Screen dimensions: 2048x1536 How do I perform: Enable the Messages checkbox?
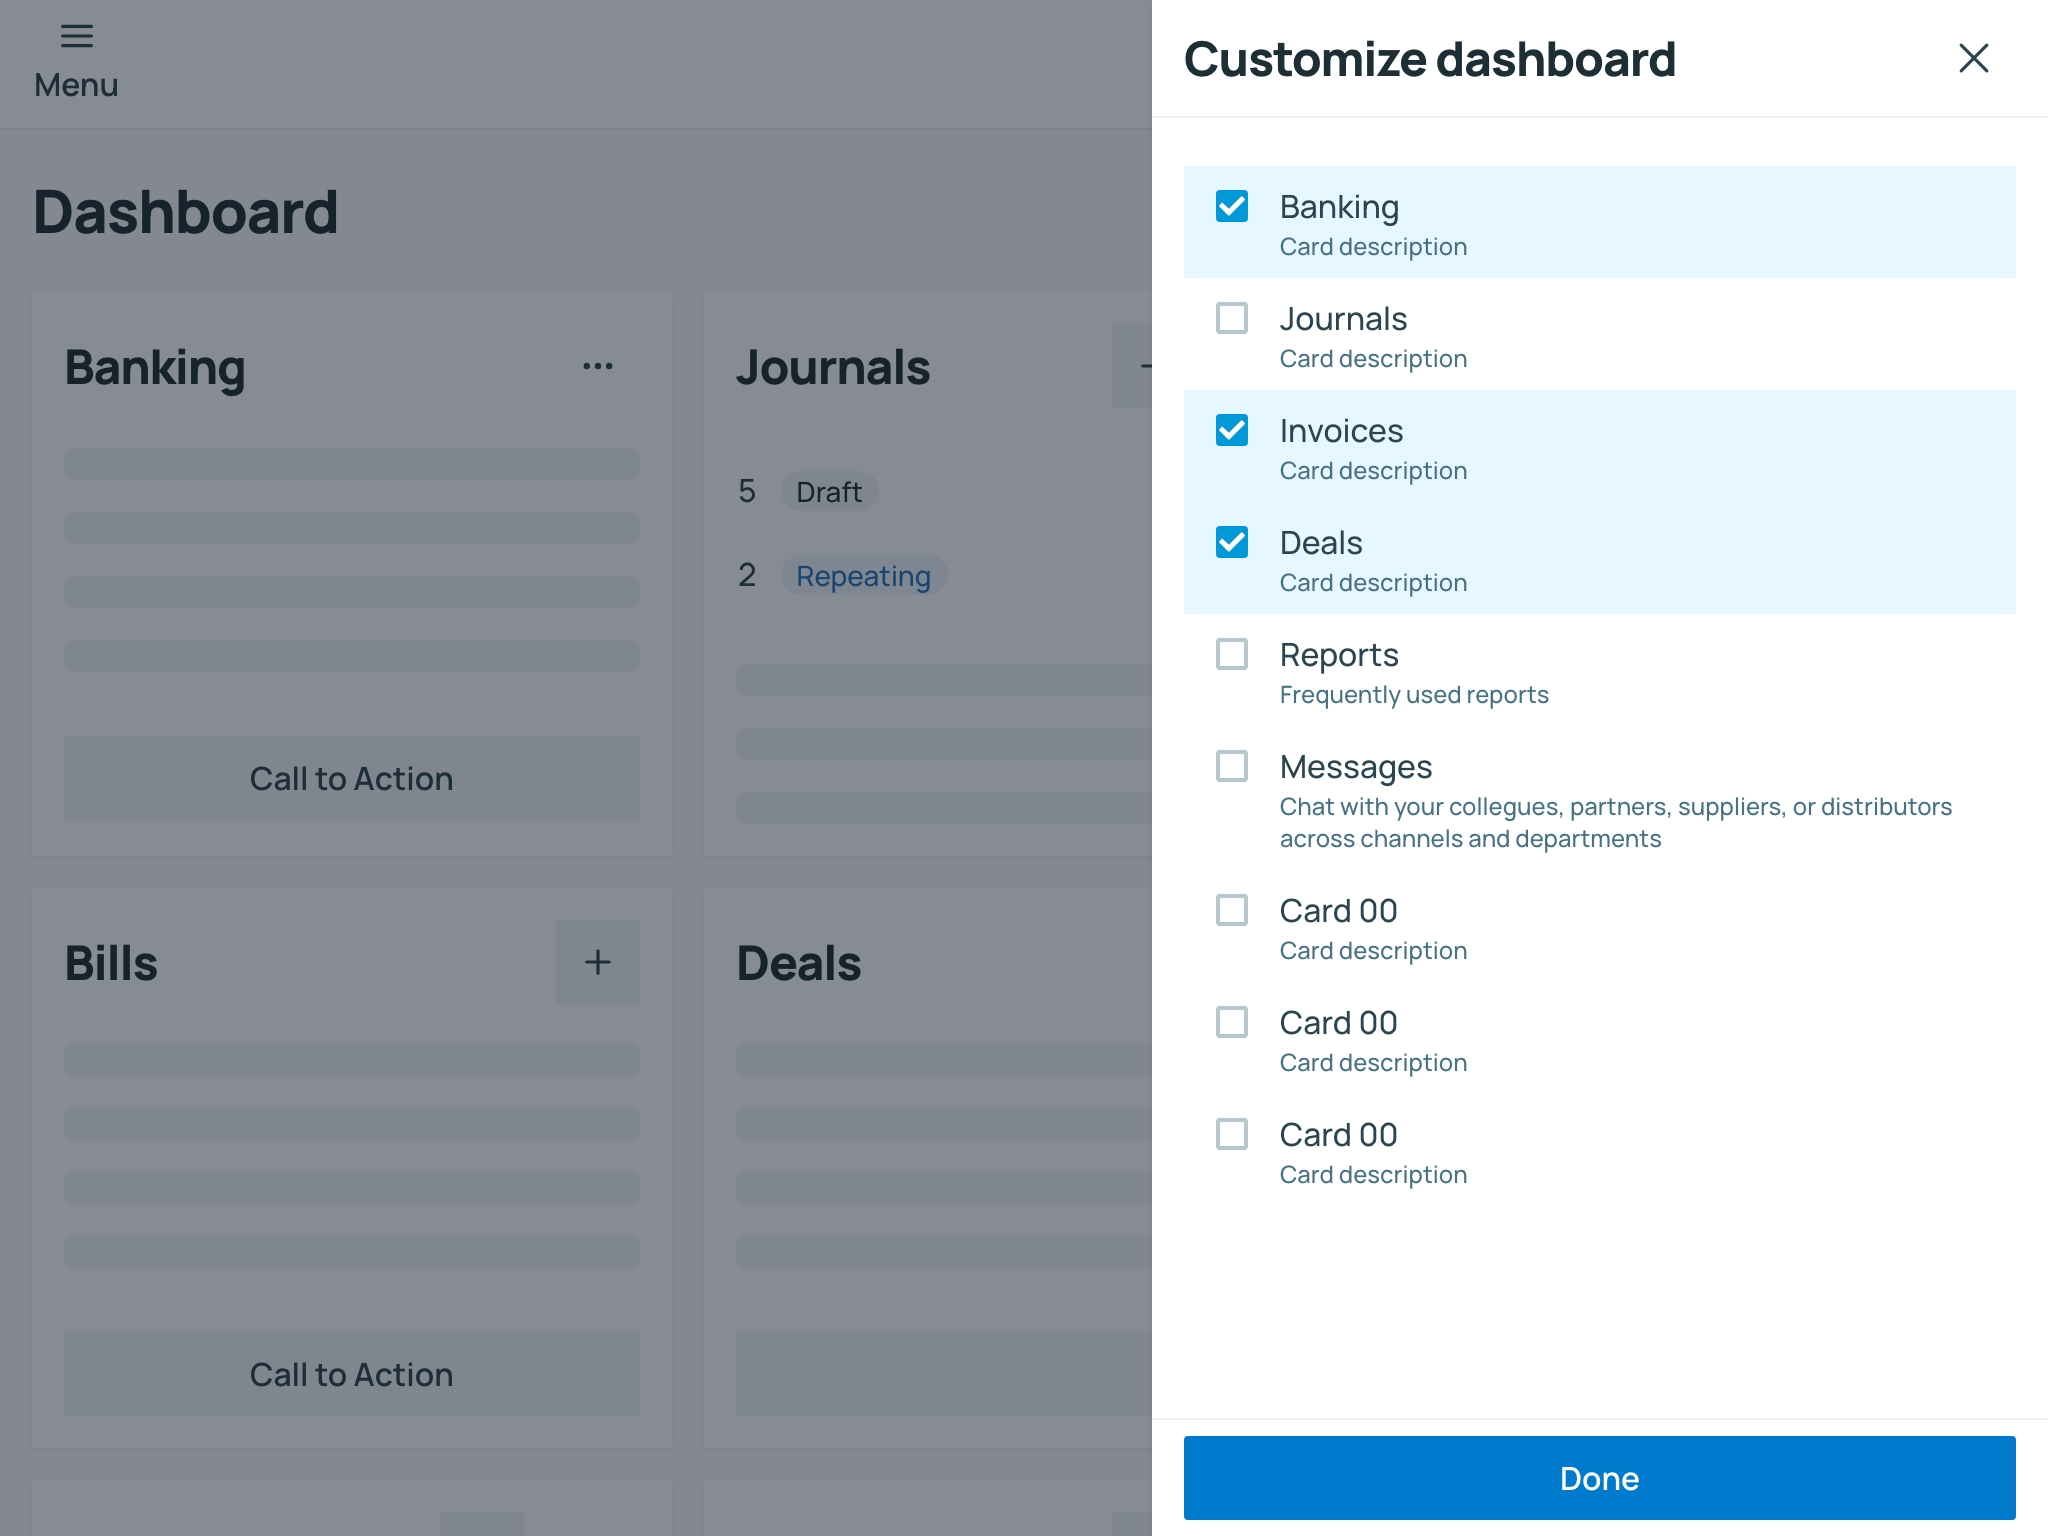pos(1232,766)
